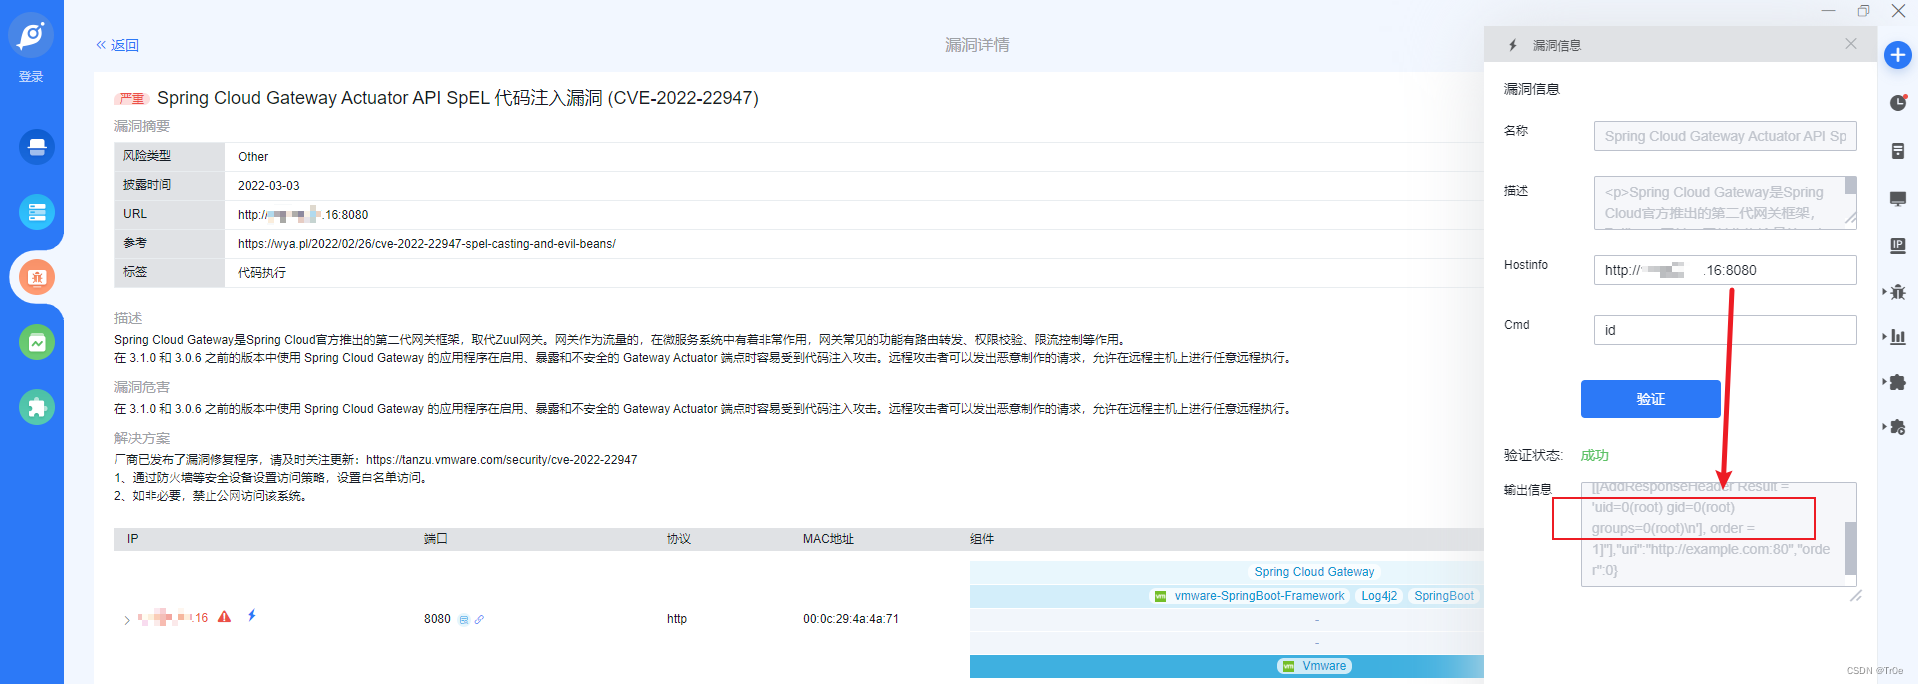Click the 组件 column header
Image resolution: width=1918 pixels, height=684 pixels.
pos(982,539)
